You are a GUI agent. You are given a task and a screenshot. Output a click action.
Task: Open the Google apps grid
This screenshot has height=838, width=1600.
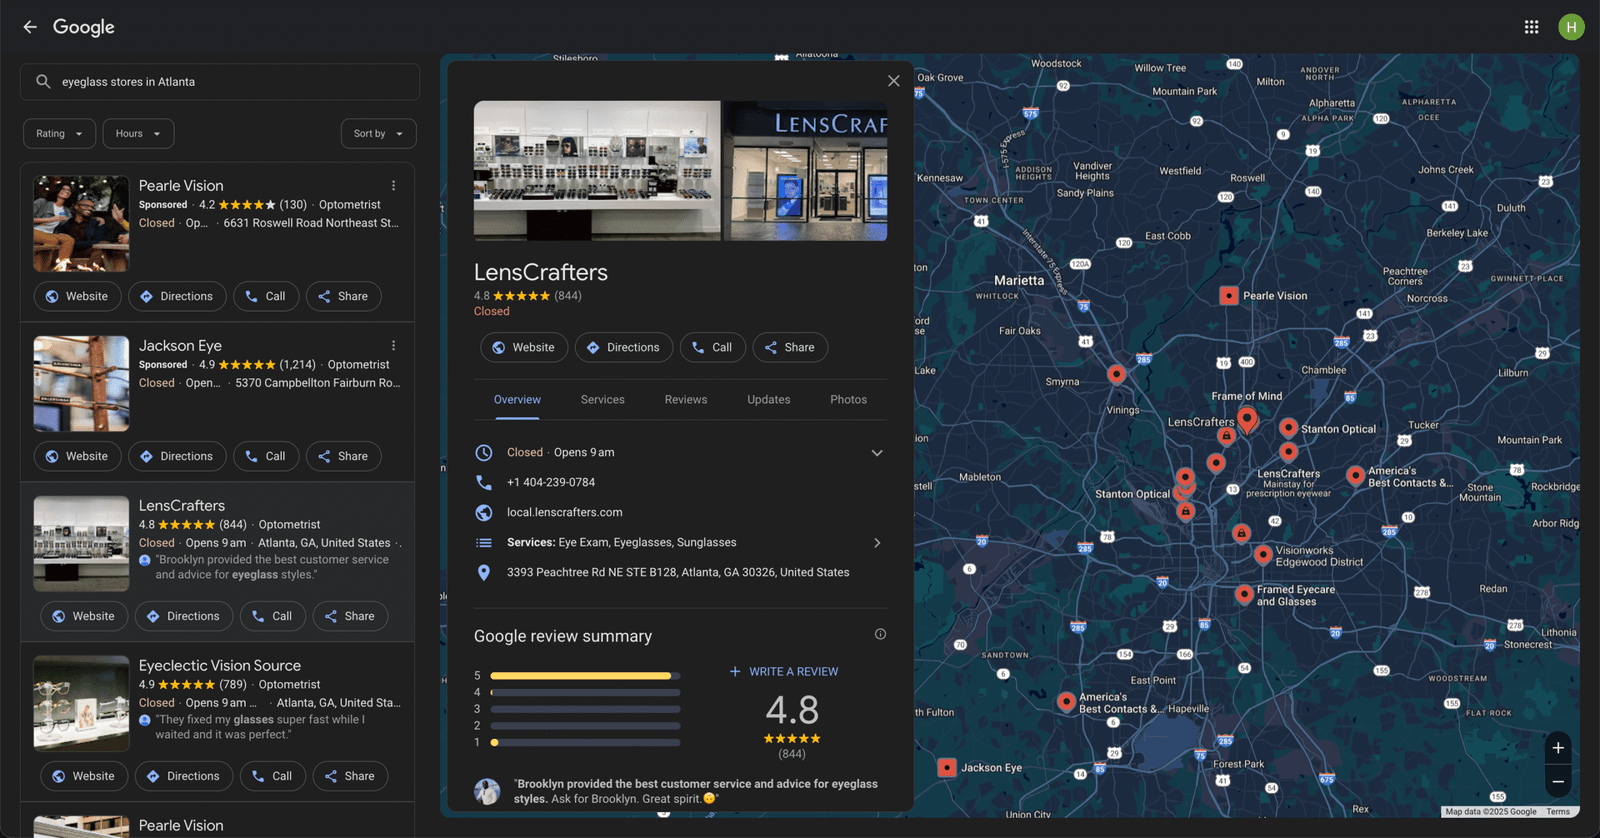1531,27
